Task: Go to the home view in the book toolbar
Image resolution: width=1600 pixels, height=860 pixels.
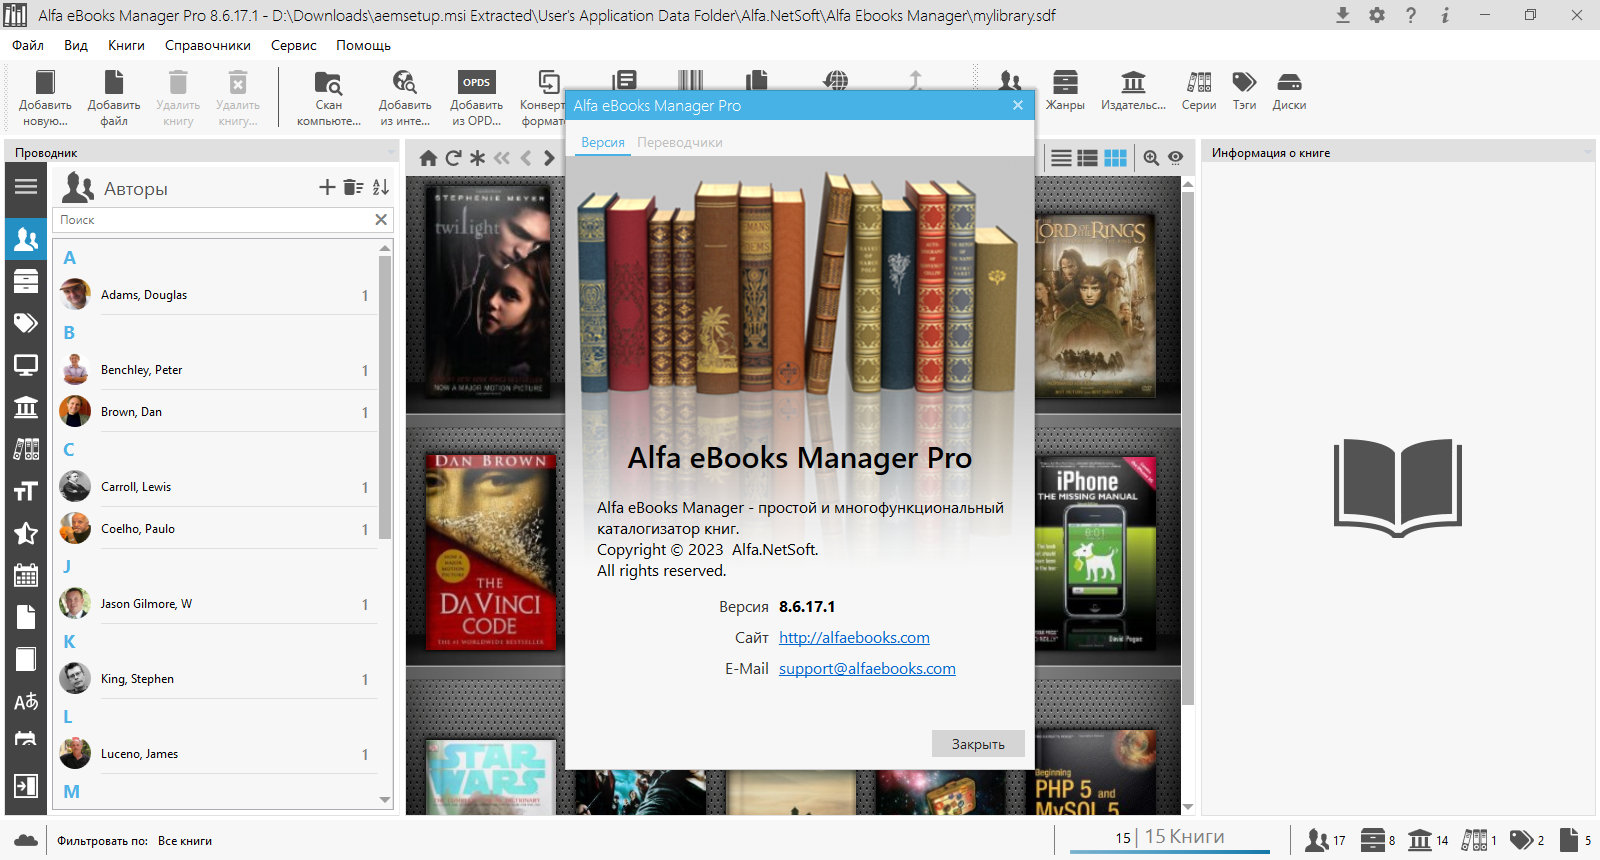Action: tap(428, 158)
